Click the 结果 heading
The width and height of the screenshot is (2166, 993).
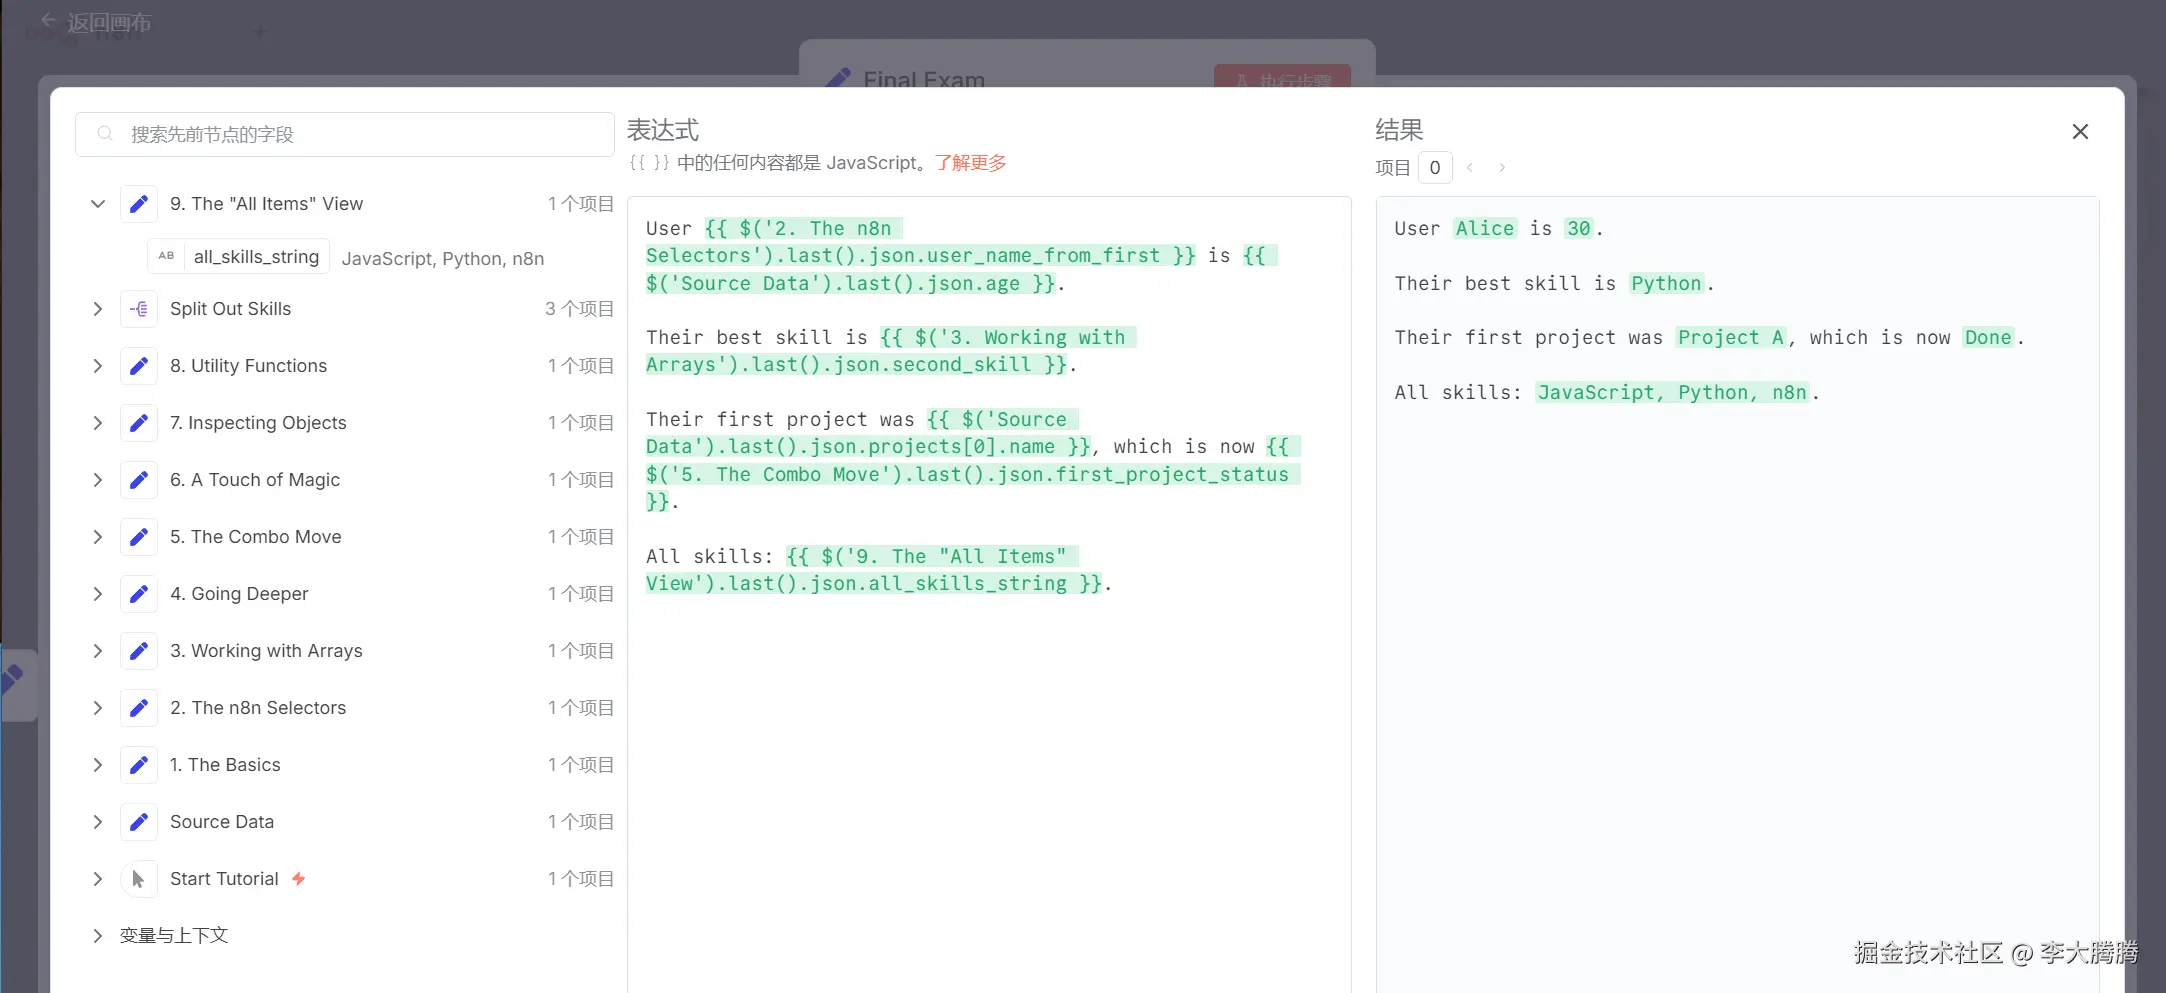[1399, 130]
